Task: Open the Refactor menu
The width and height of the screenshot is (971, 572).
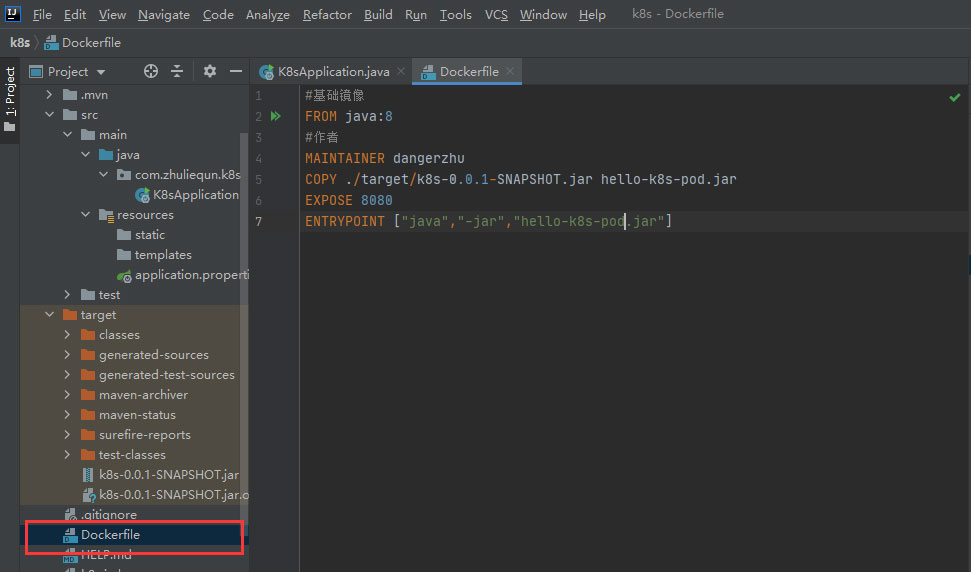Action: pos(327,15)
